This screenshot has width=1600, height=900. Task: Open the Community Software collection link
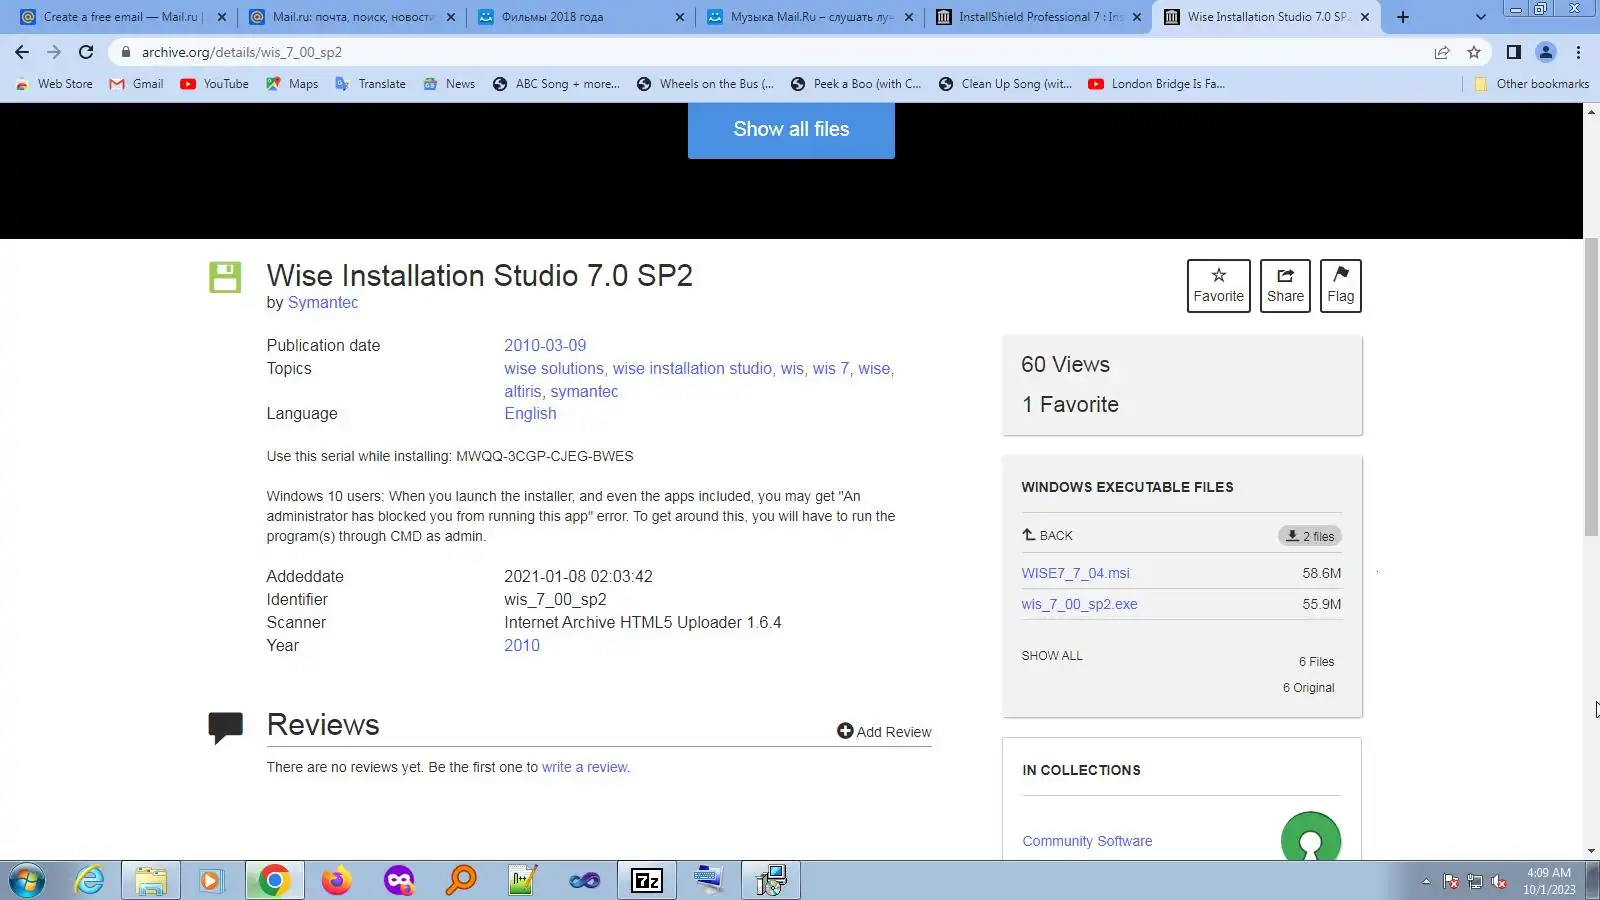[1087, 842]
